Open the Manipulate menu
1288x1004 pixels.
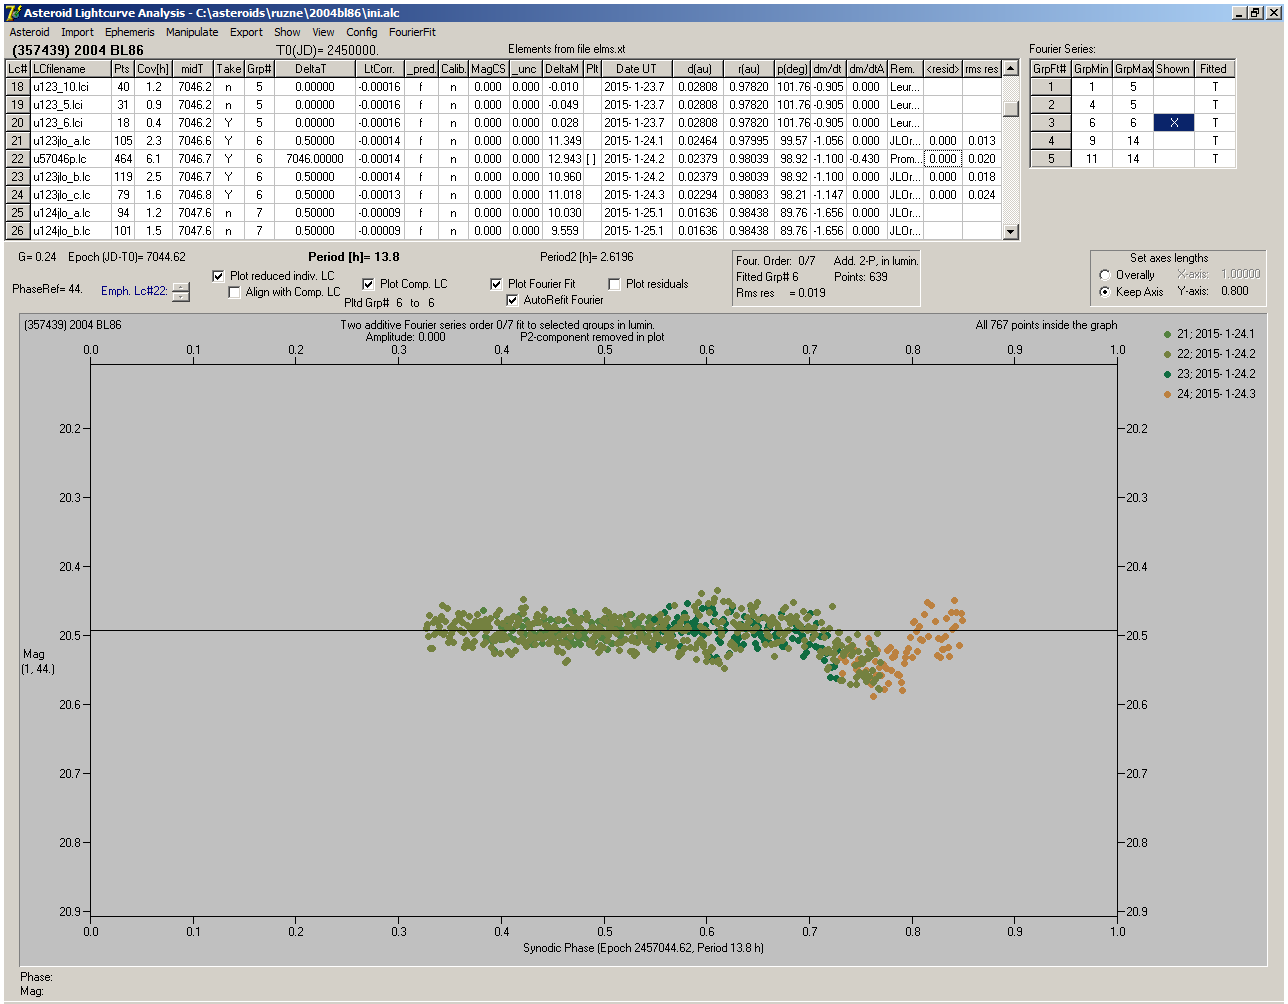[192, 32]
